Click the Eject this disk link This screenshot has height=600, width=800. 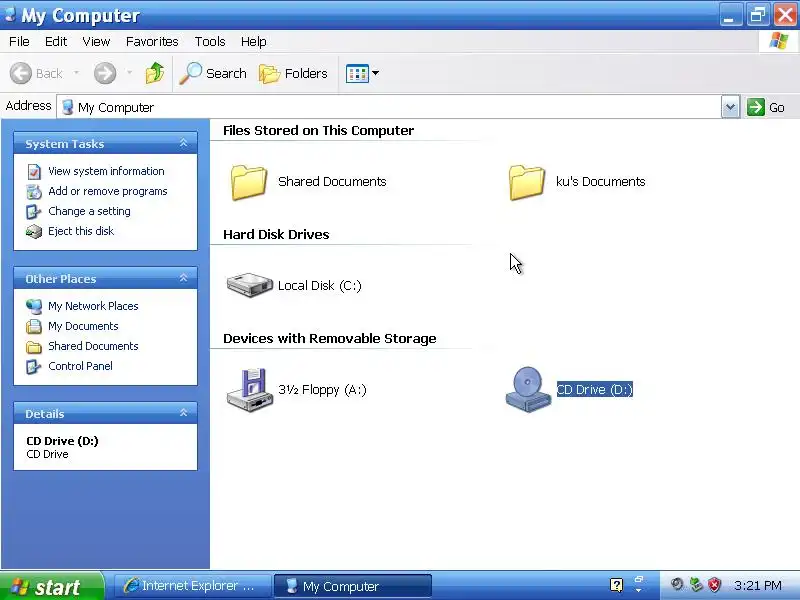(x=81, y=231)
